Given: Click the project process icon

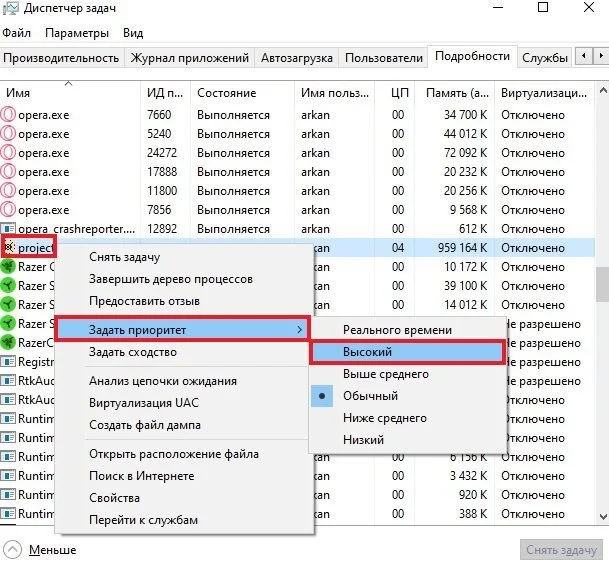Looking at the screenshot, I should 9,247.
